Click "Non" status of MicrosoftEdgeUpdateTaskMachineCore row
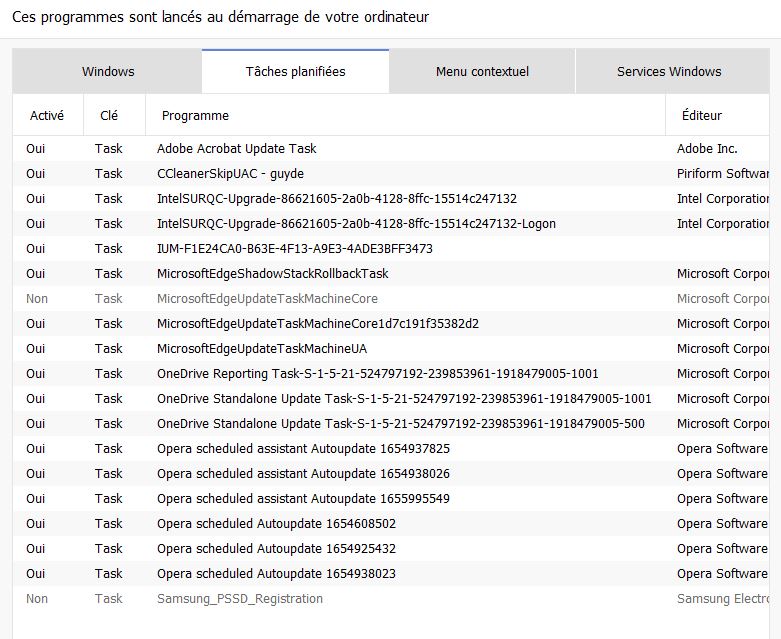 coord(37,298)
